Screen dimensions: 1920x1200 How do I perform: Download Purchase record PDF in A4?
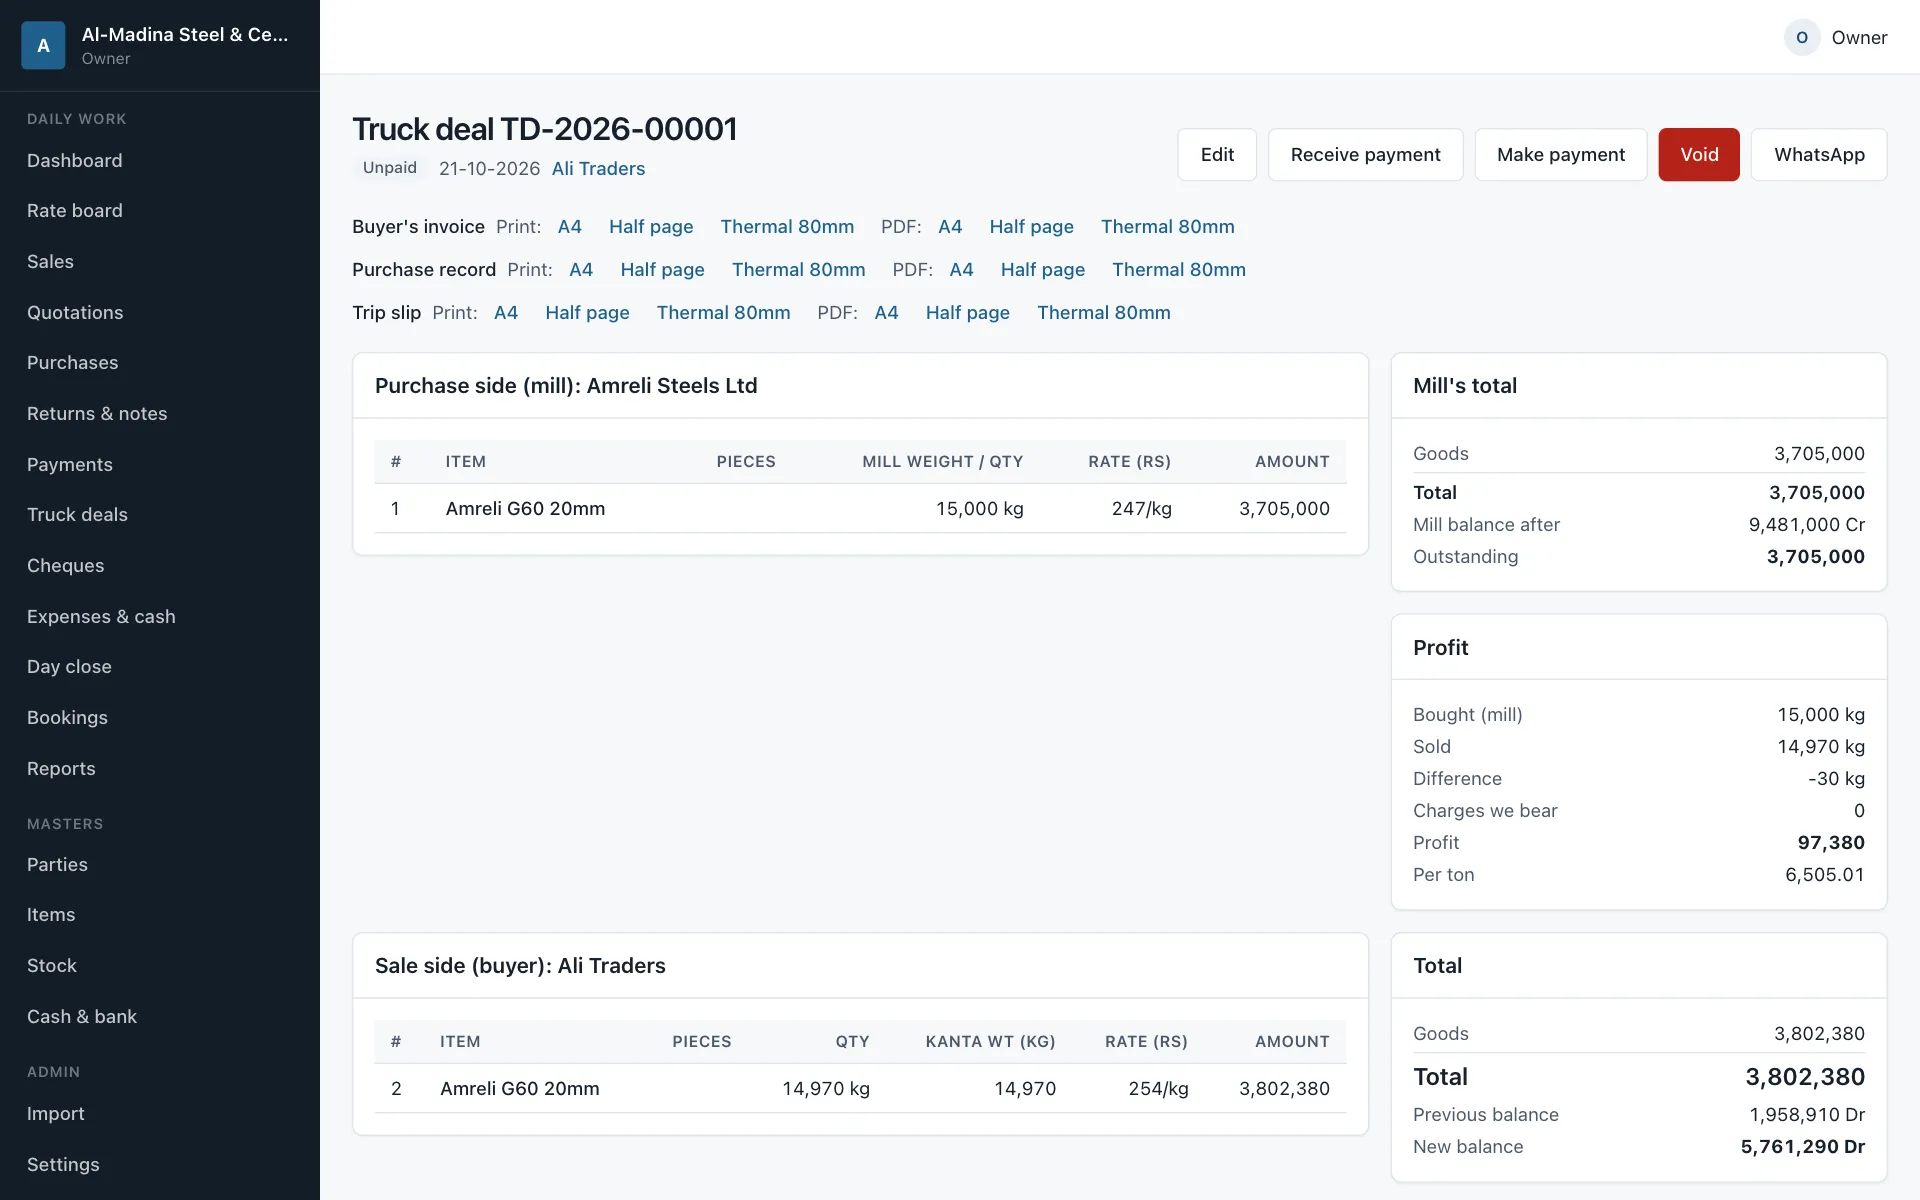pos(961,270)
